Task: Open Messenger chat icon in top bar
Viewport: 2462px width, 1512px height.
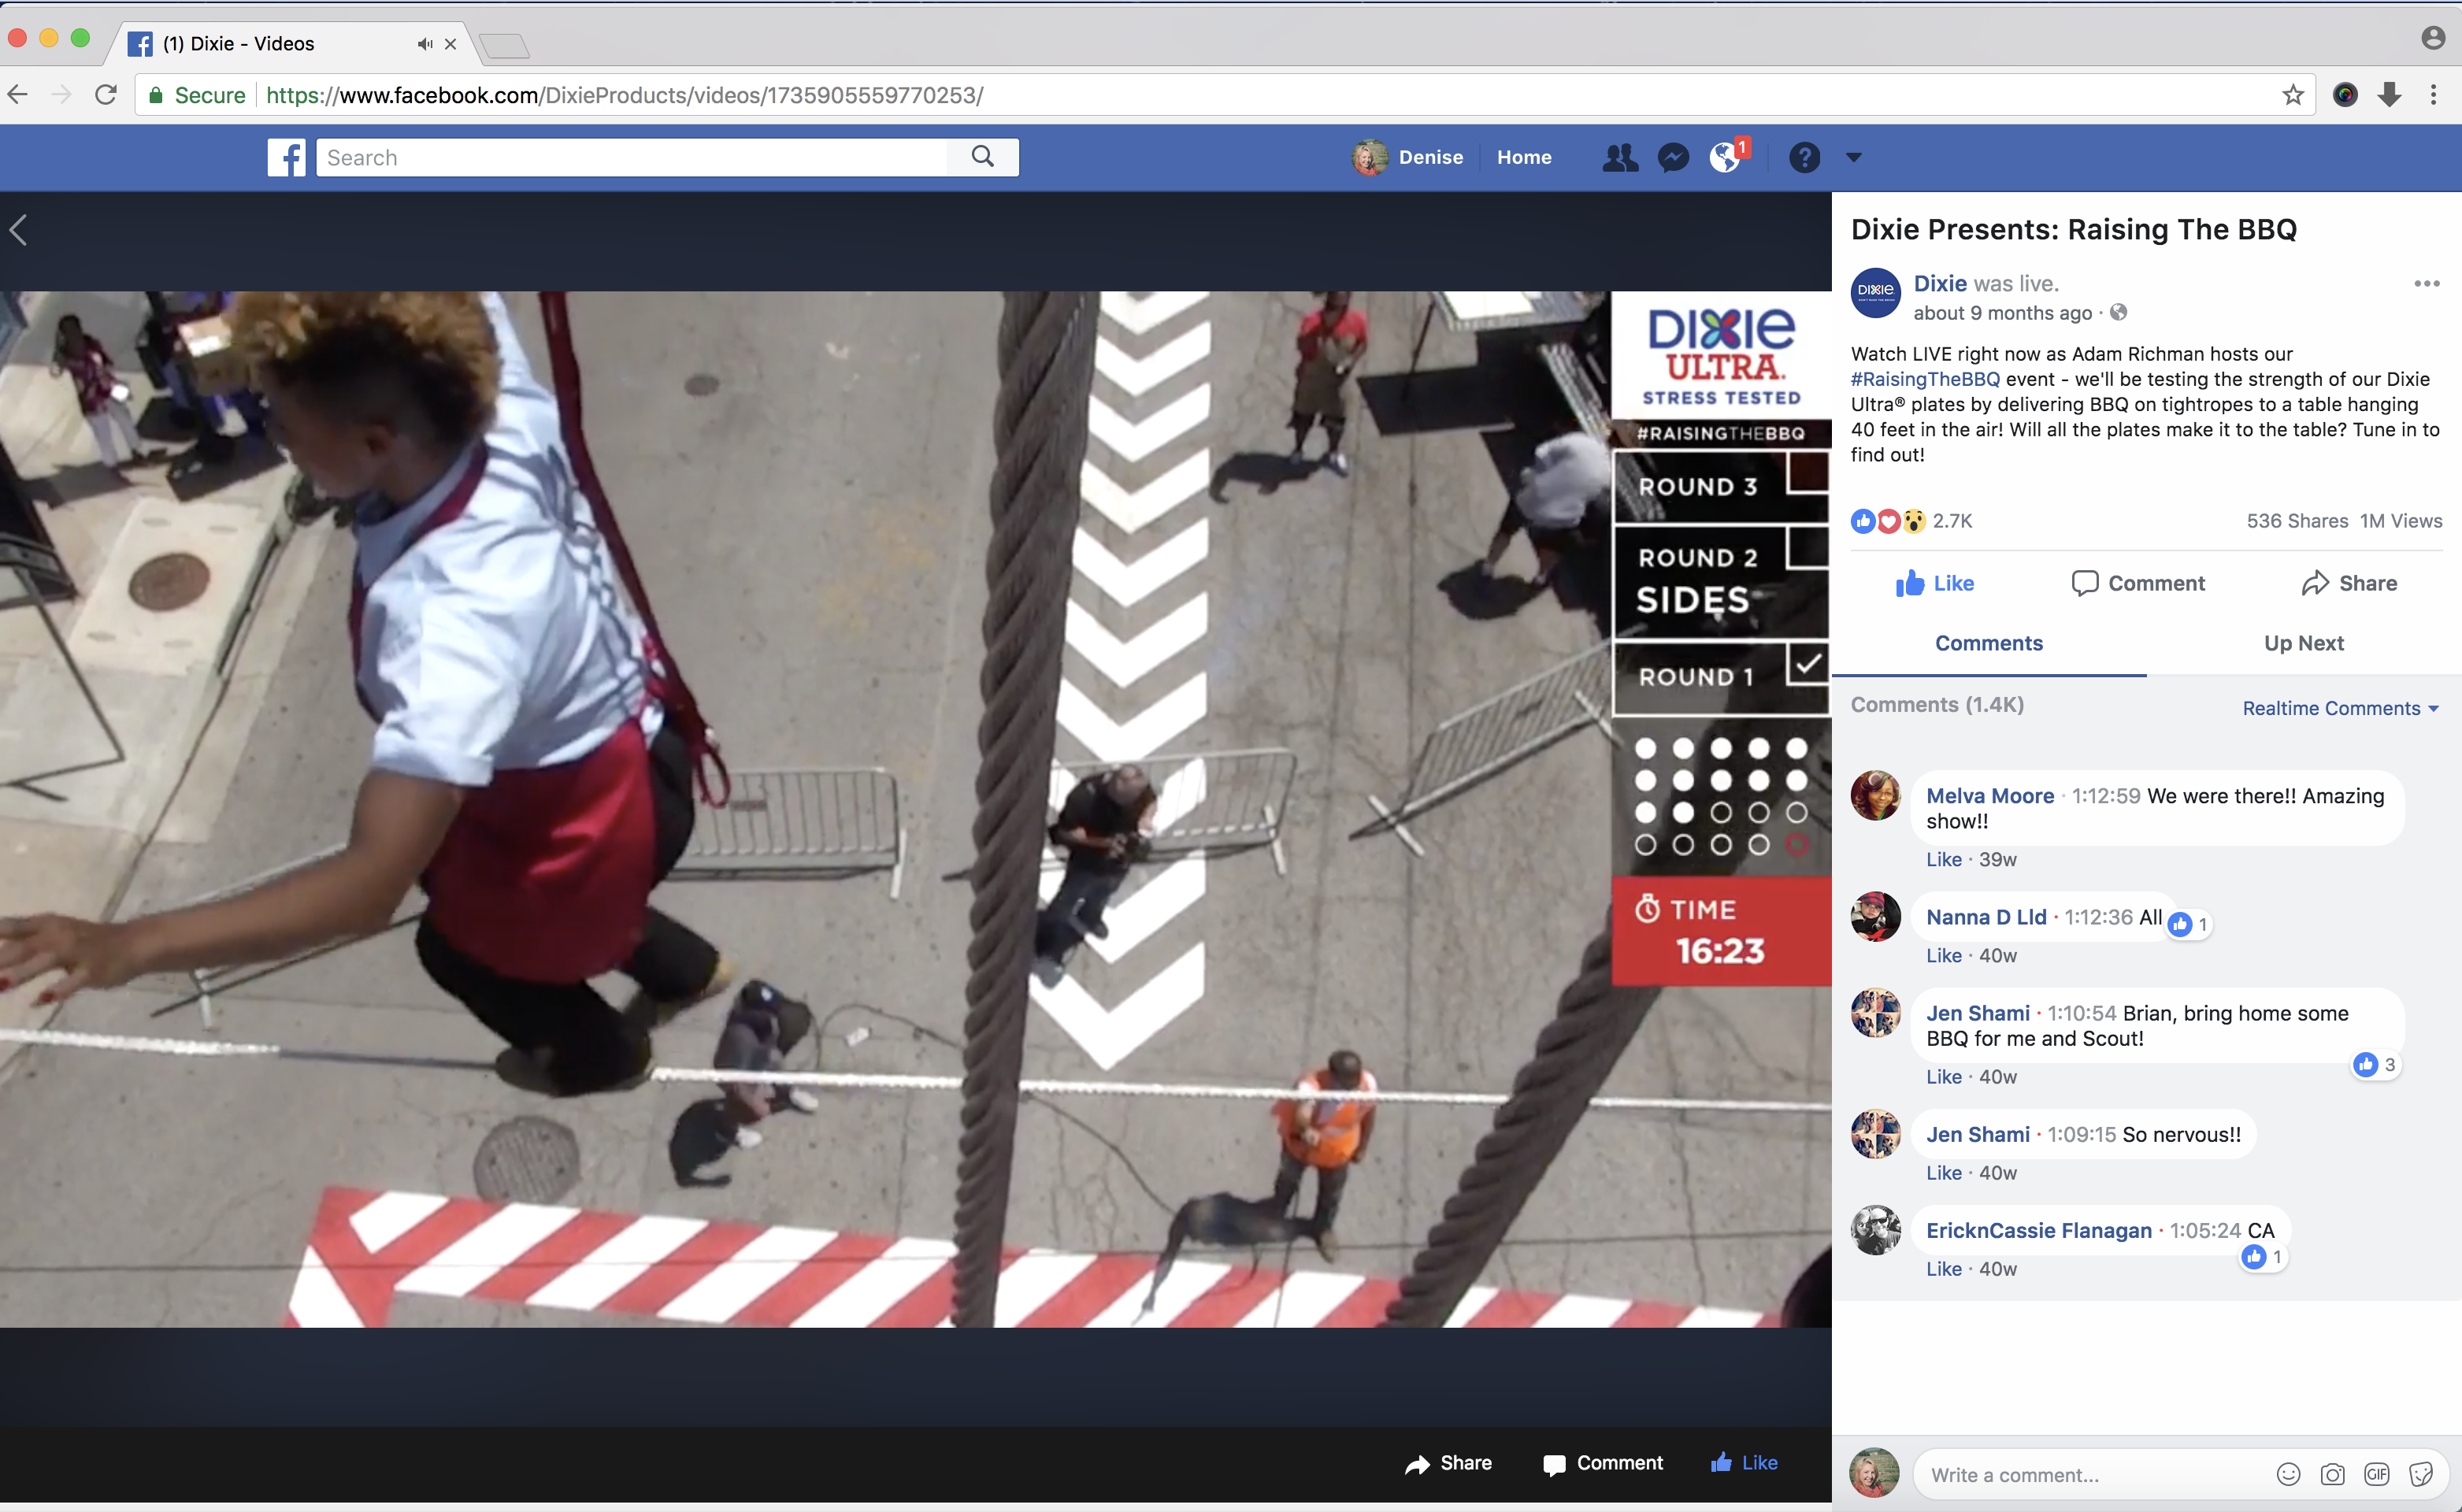Action: click(1673, 157)
